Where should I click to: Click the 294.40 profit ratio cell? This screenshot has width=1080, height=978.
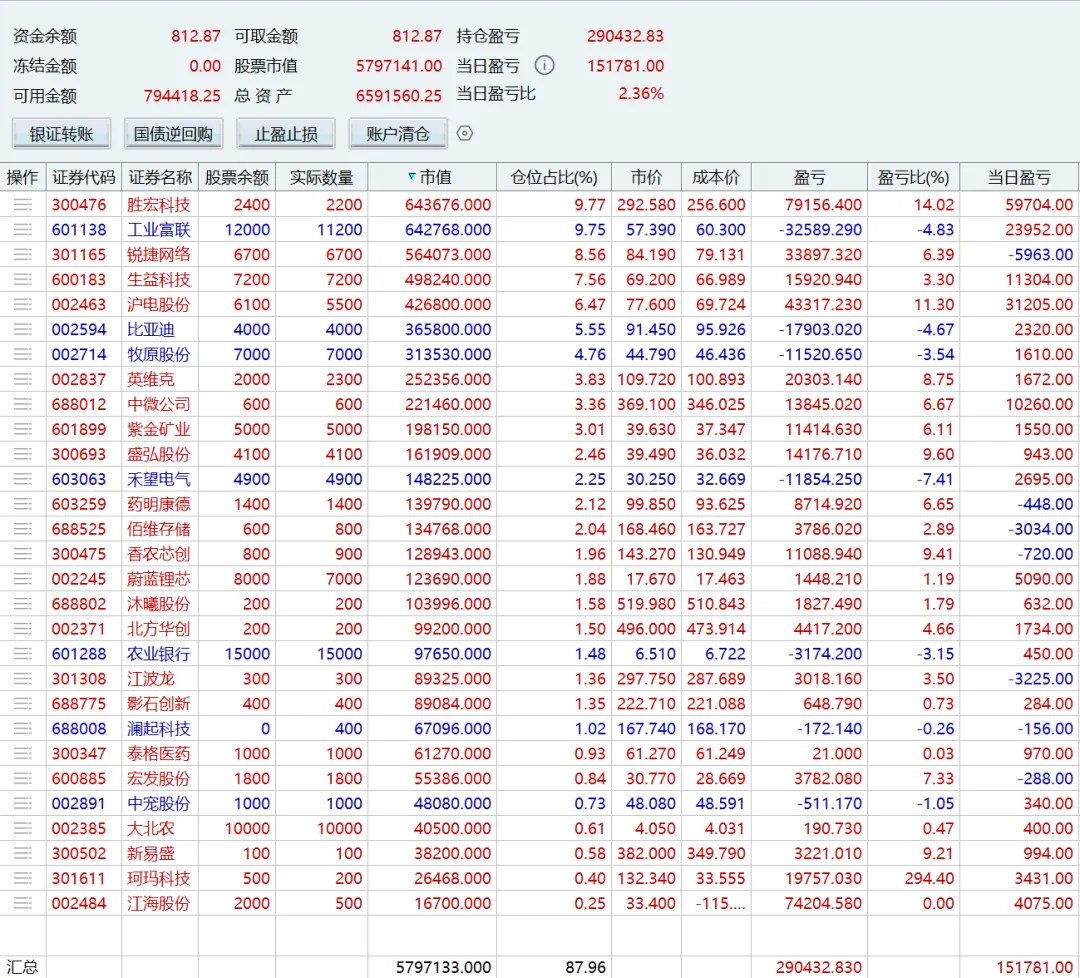tap(929, 878)
